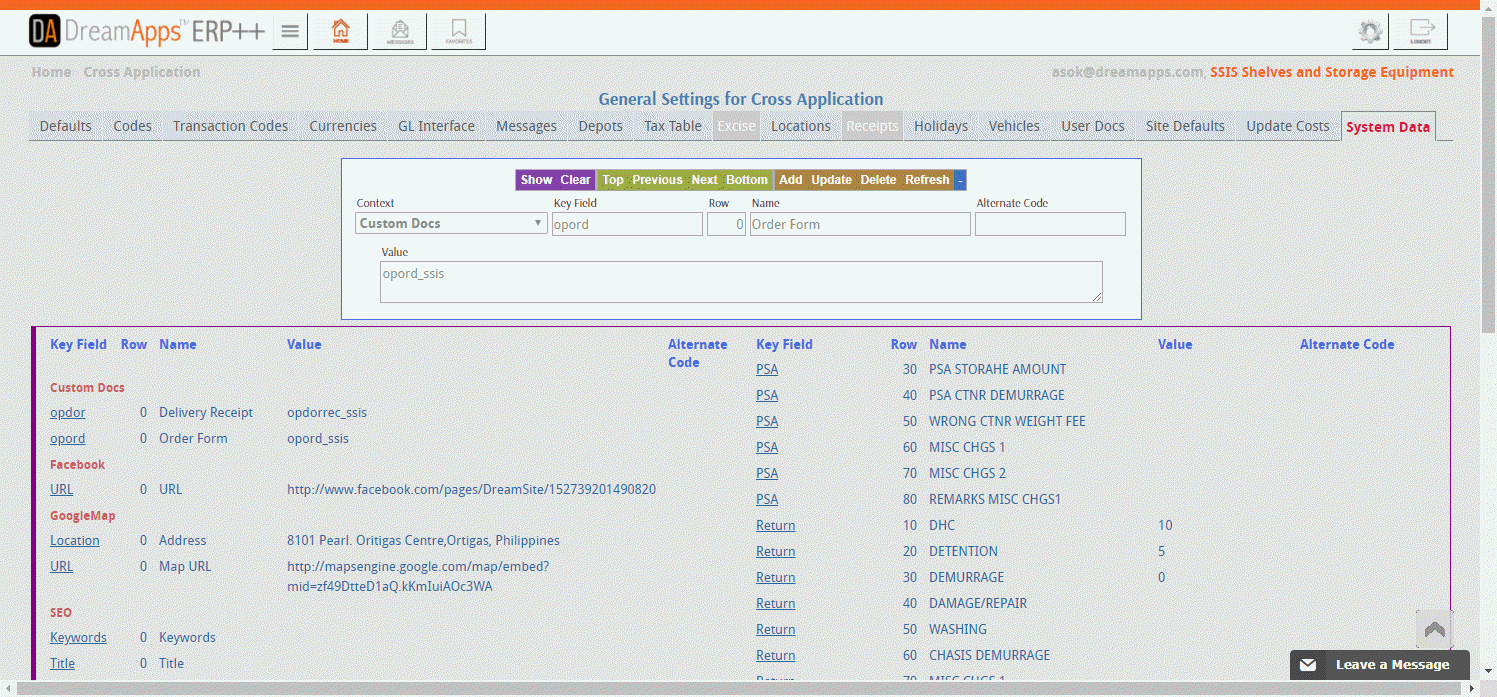
Task: Open Return link for DHC row
Action: pos(776,526)
